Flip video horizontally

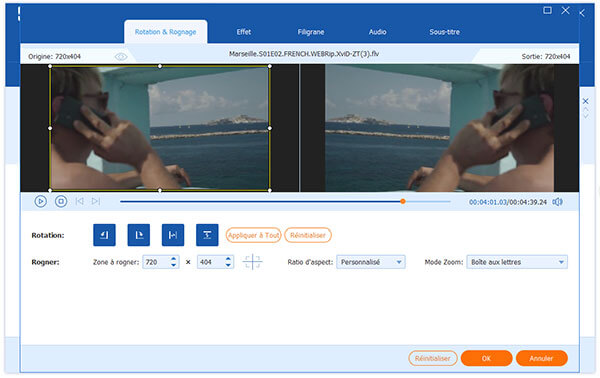pyautogui.click(x=173, y=235)
